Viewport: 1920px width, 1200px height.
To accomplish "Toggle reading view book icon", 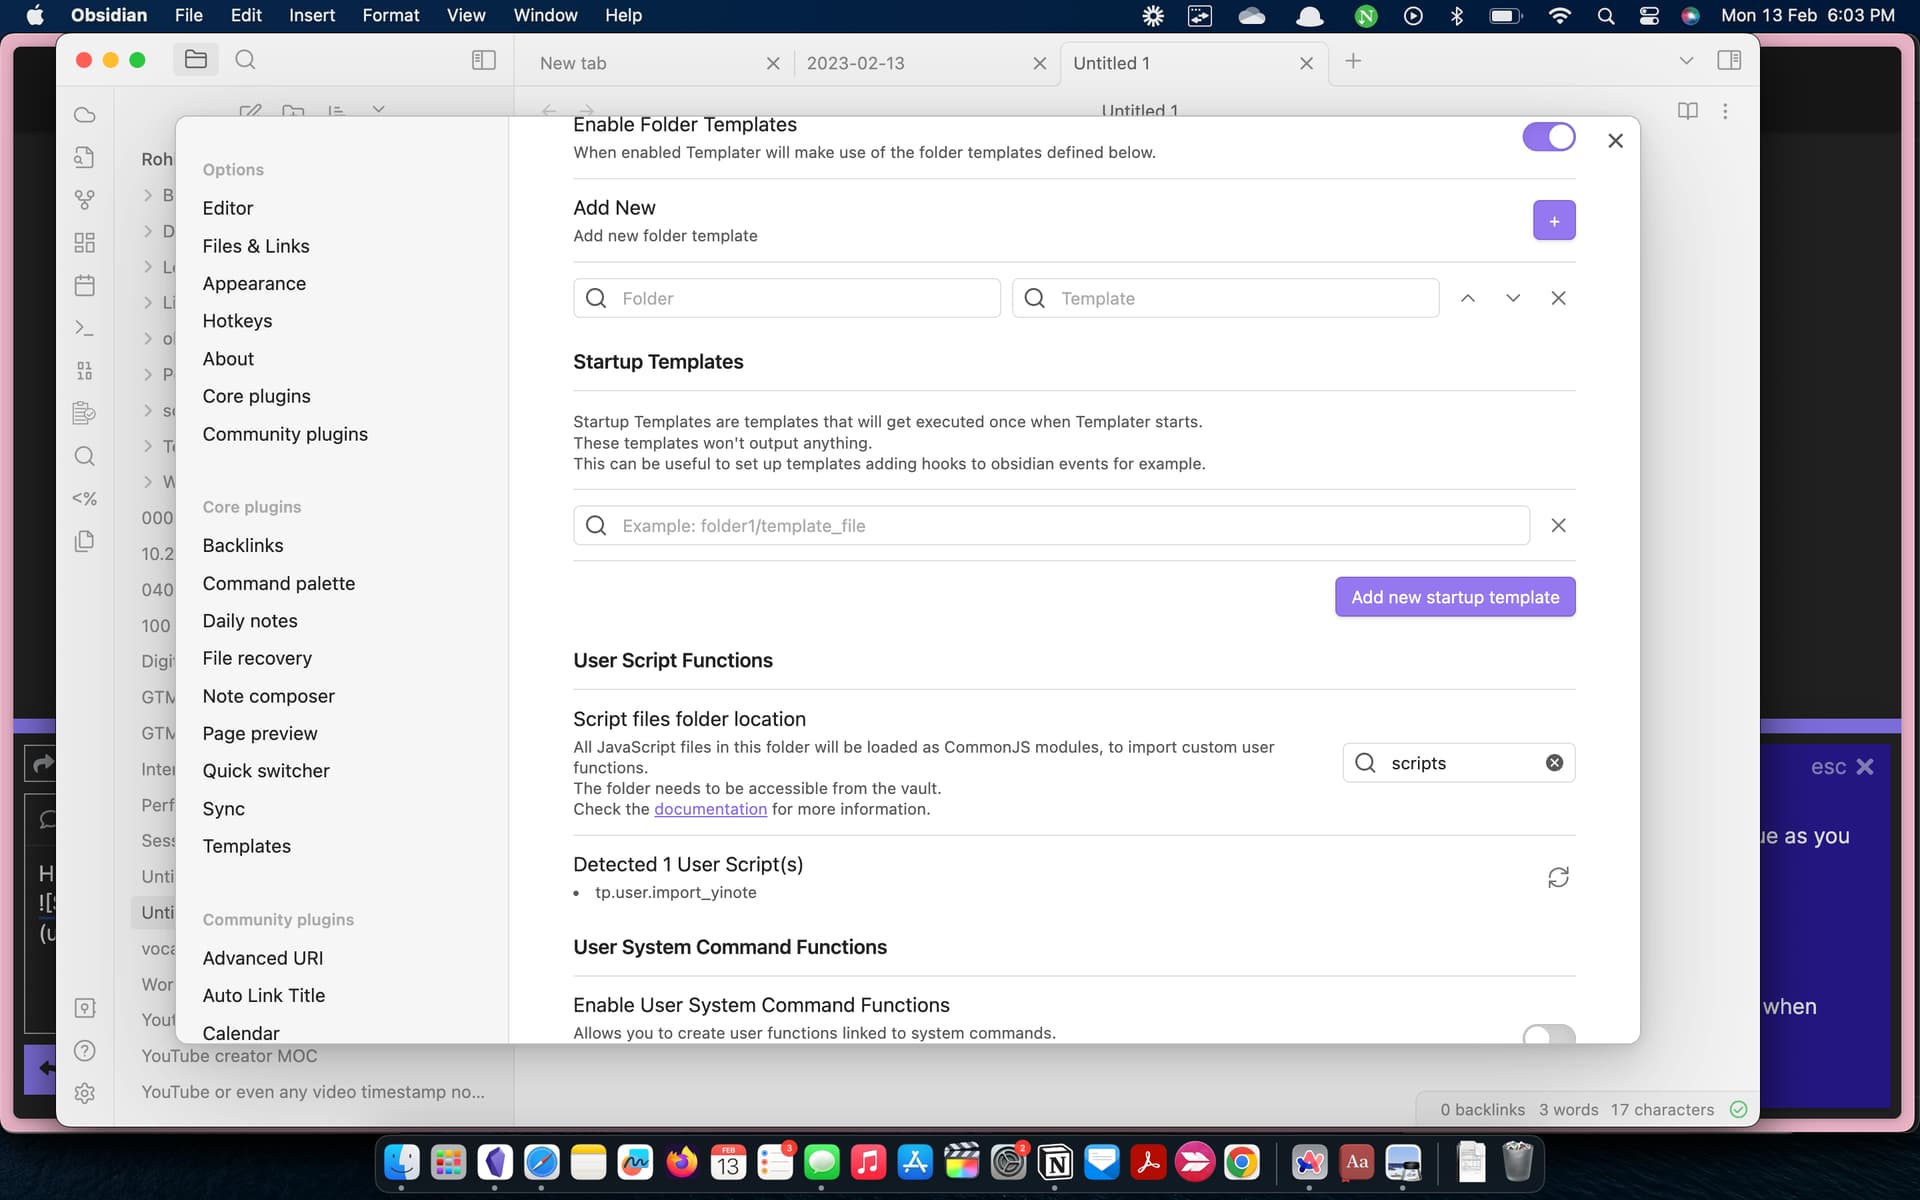I will click(1688, 111).
